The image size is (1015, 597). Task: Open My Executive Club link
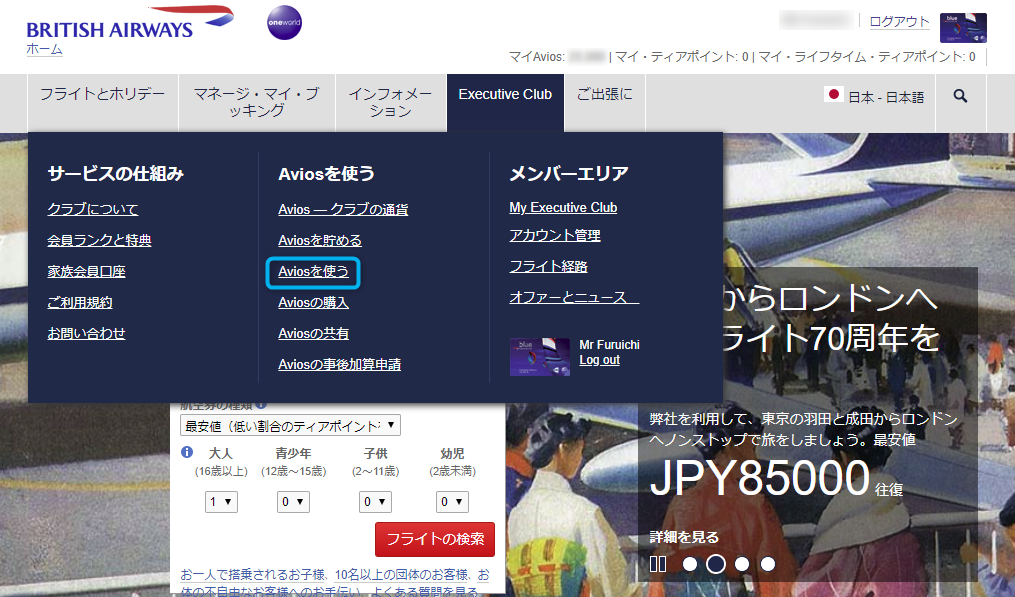pyautogui.click(x=563, y=207)
